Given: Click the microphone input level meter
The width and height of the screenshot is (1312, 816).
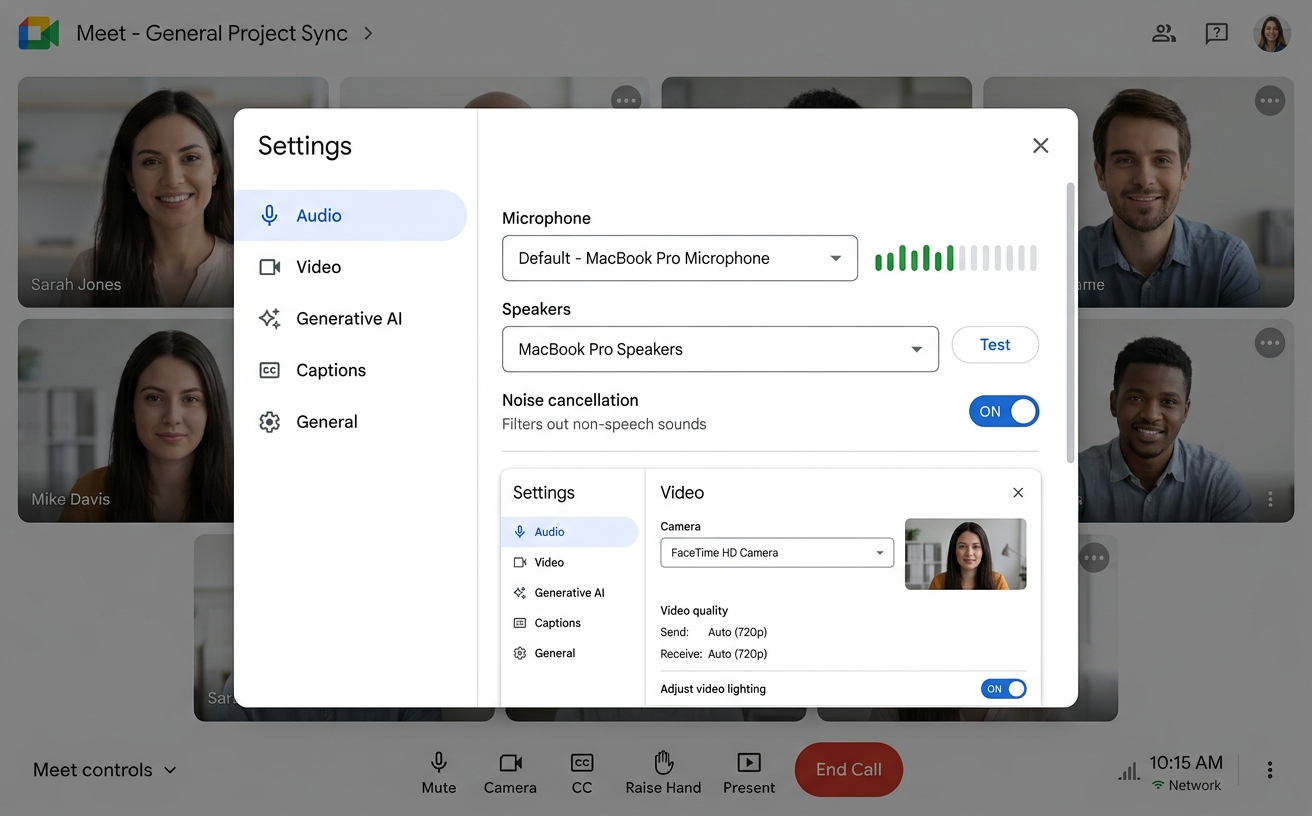Looking at the screenshot, I should [955, 258].
